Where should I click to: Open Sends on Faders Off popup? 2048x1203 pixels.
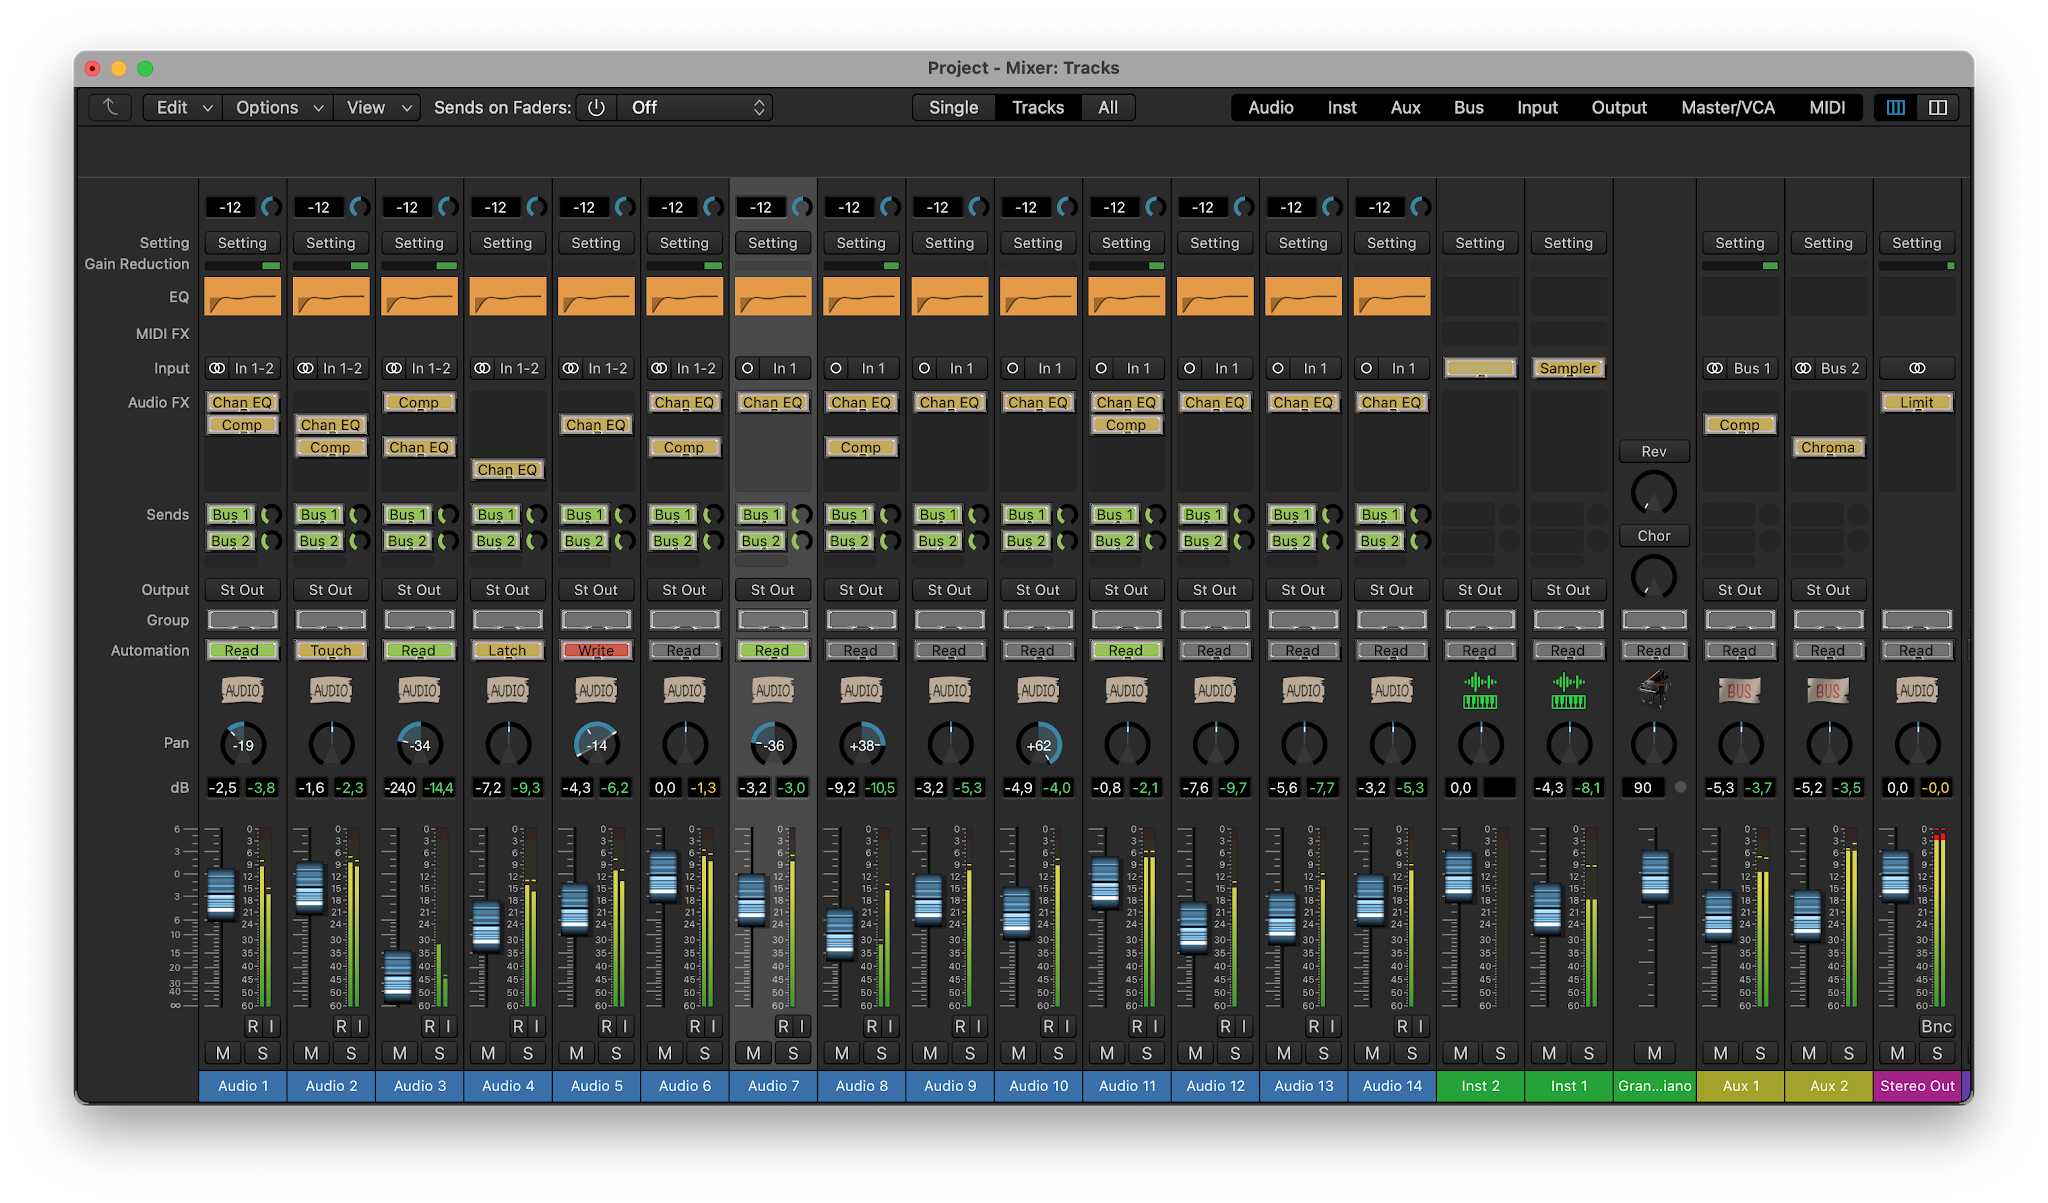pos(695,107)
